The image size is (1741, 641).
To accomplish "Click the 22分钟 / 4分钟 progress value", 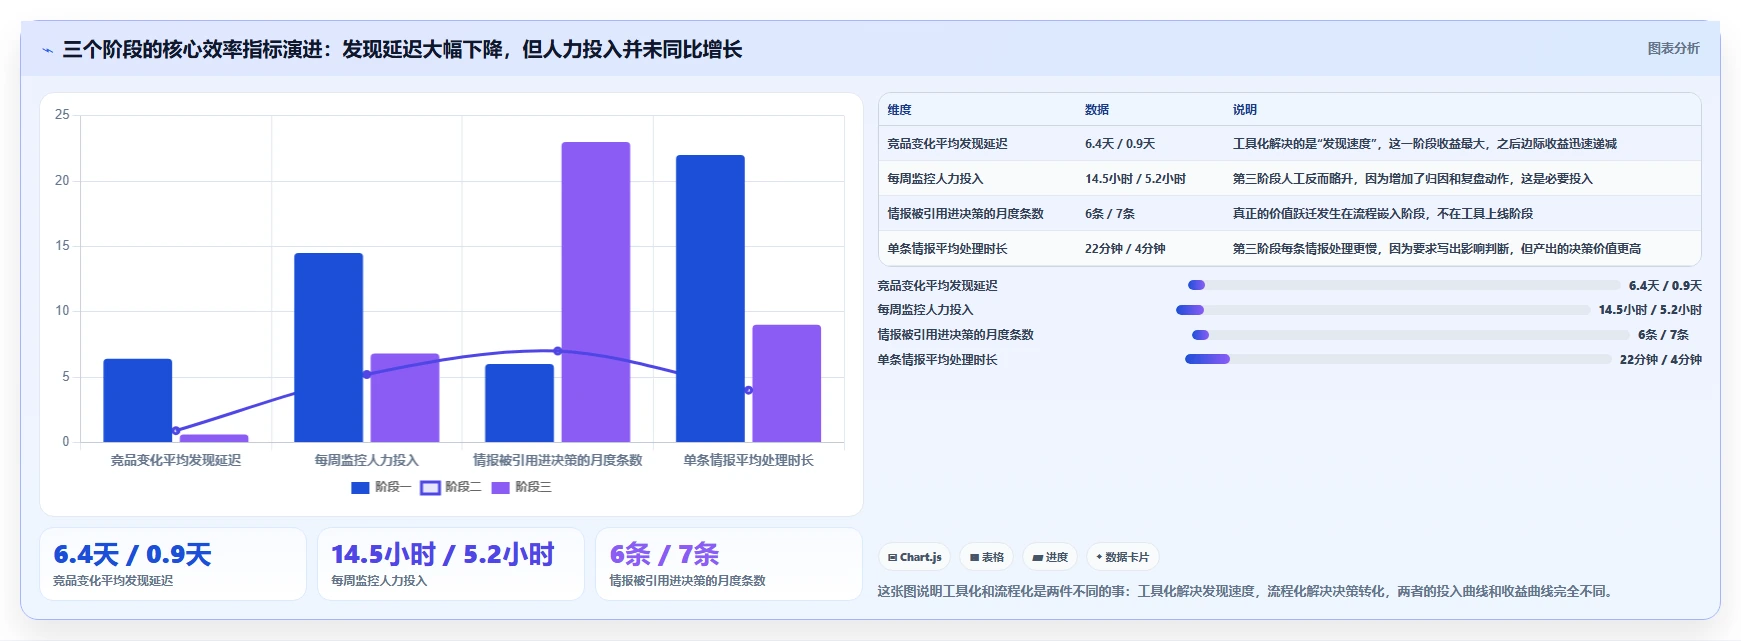I will coord(1661,360).
